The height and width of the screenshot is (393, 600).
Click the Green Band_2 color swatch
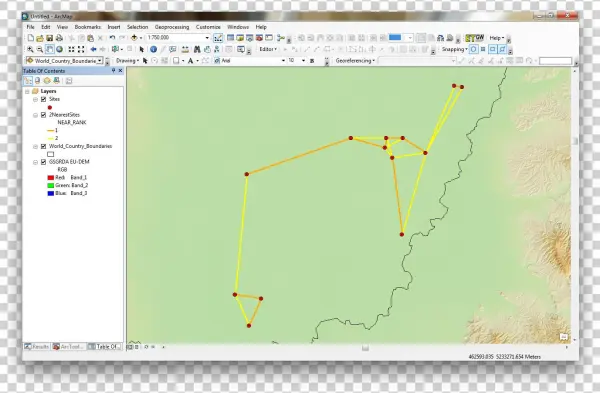click(51, 186)
